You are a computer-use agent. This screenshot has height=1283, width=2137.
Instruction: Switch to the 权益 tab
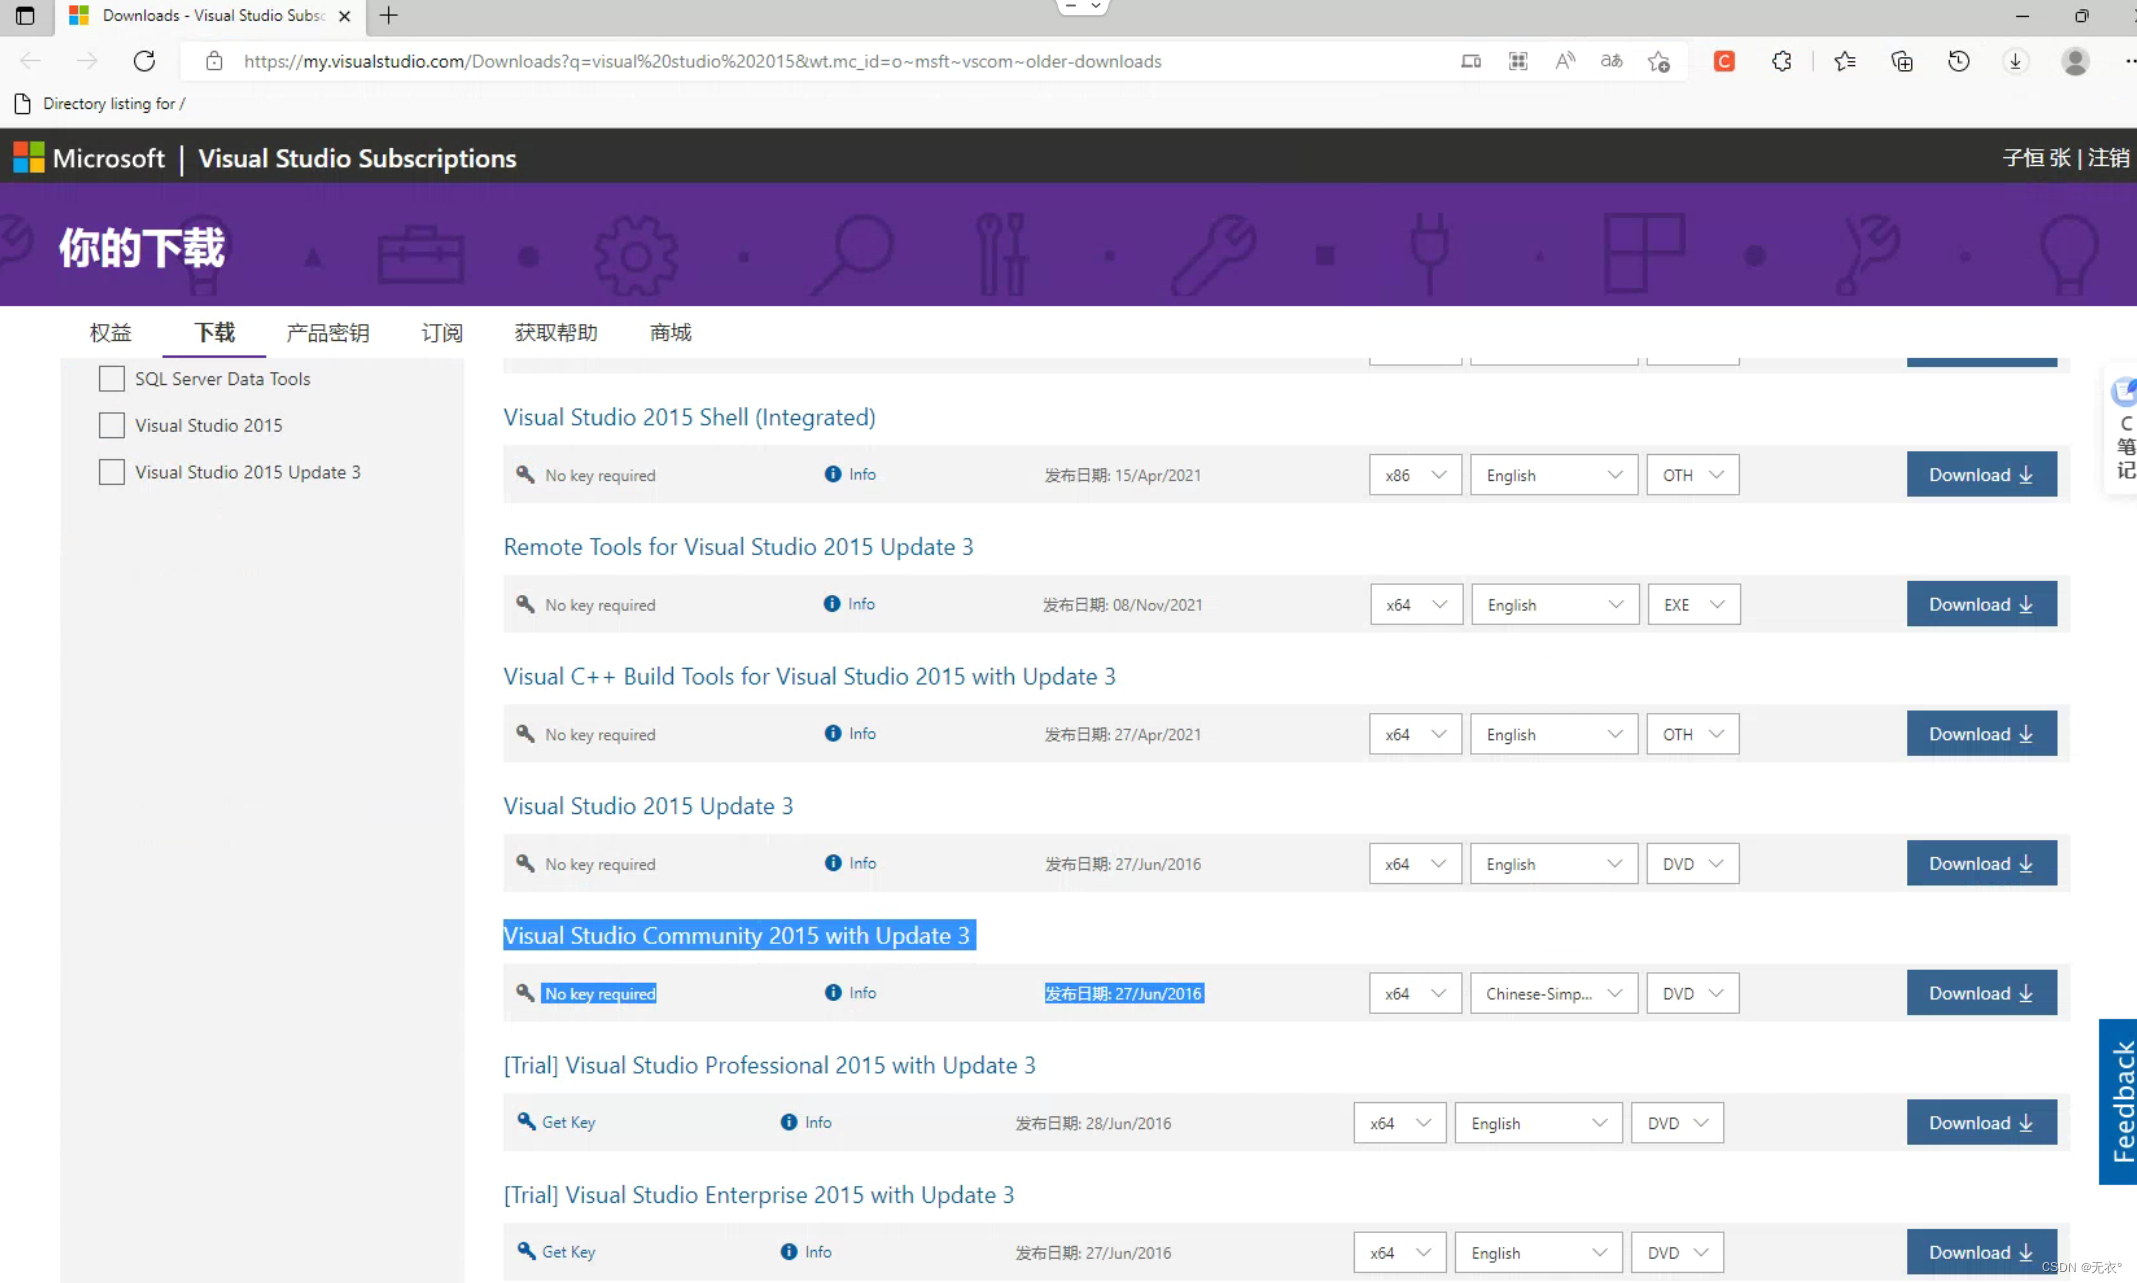pos(111,333)
